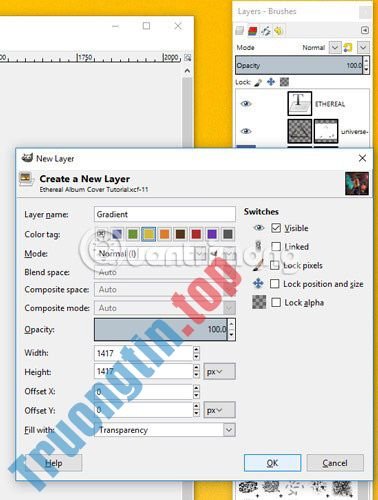
Task: Click the yellow legacy mode switch icon
Action: [x=348, y=48]
